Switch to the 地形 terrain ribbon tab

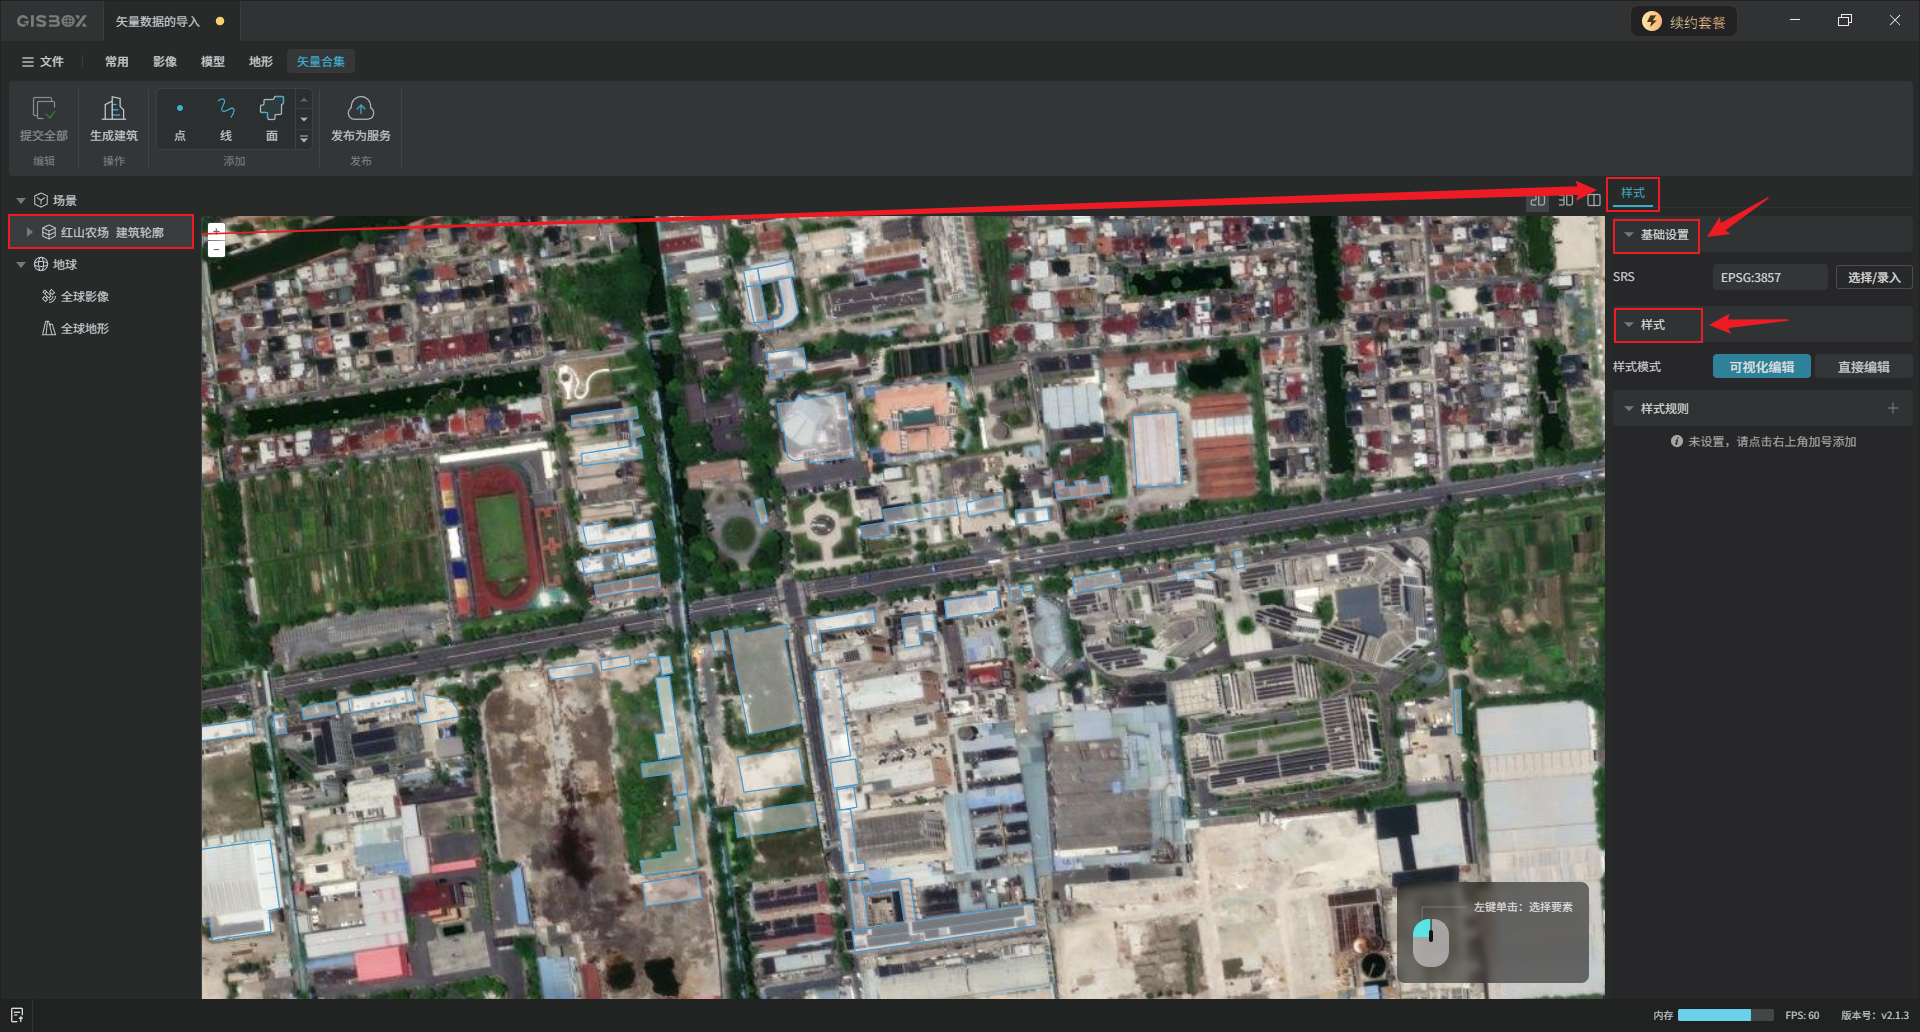tap(260, 62)
